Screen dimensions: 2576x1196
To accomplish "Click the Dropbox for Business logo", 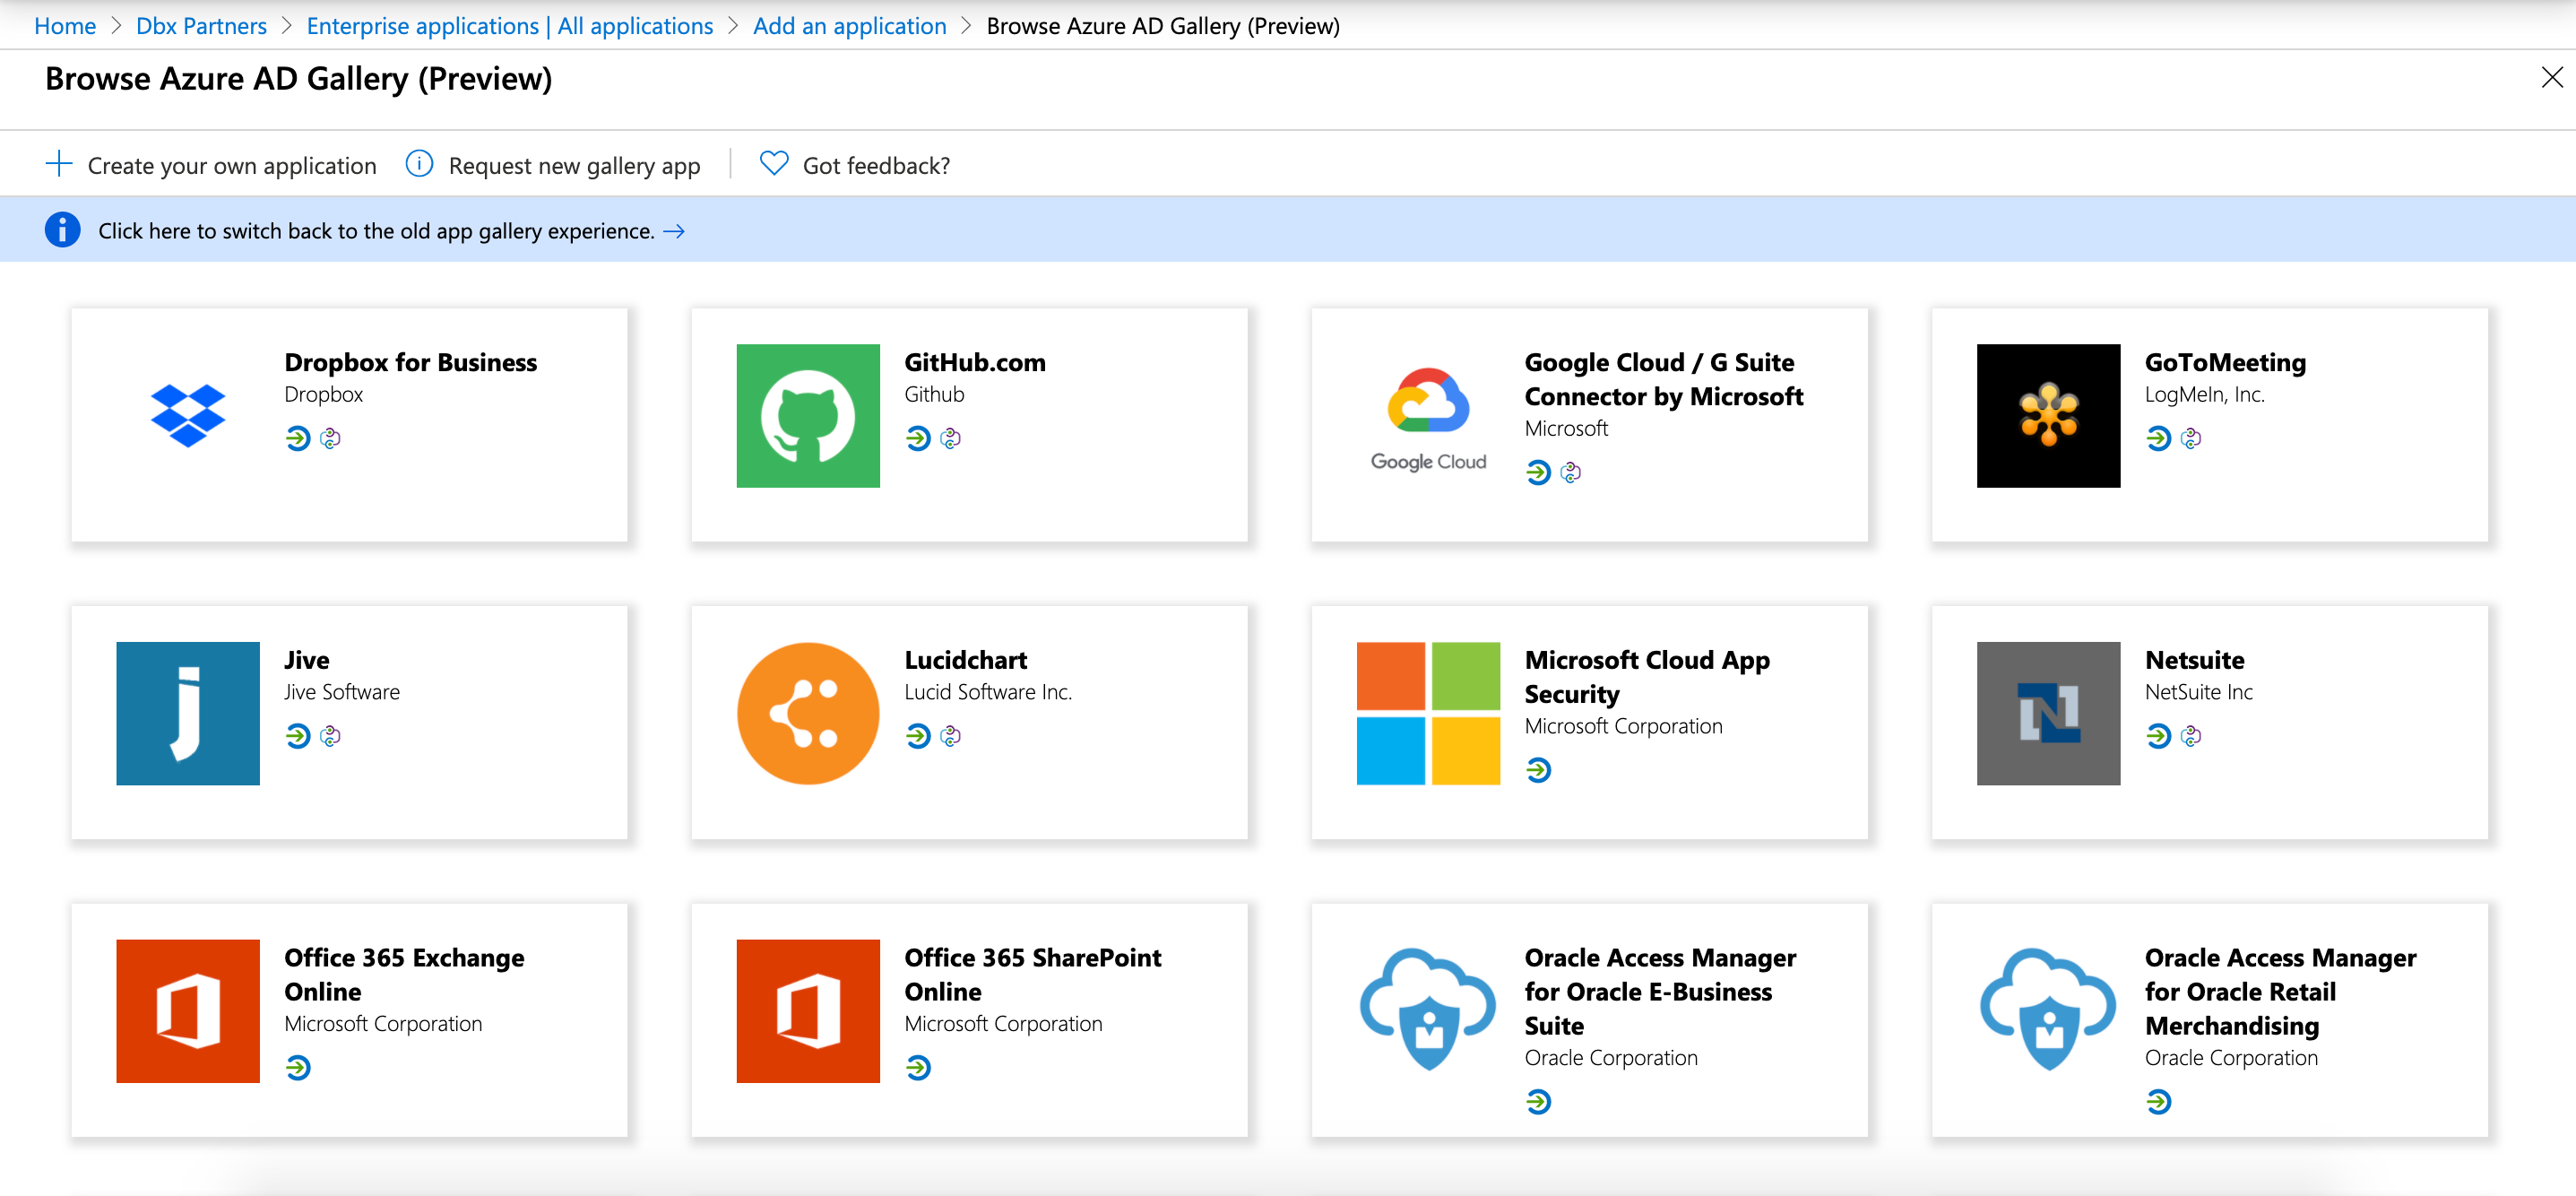I will click(x=188, y=415).
